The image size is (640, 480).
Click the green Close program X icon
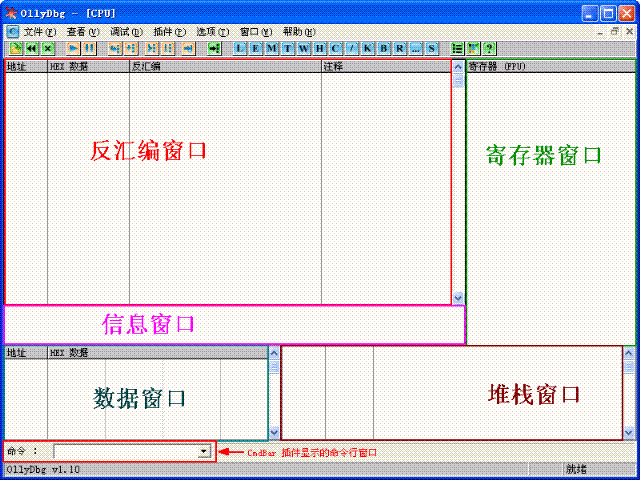tap(48, 49)
